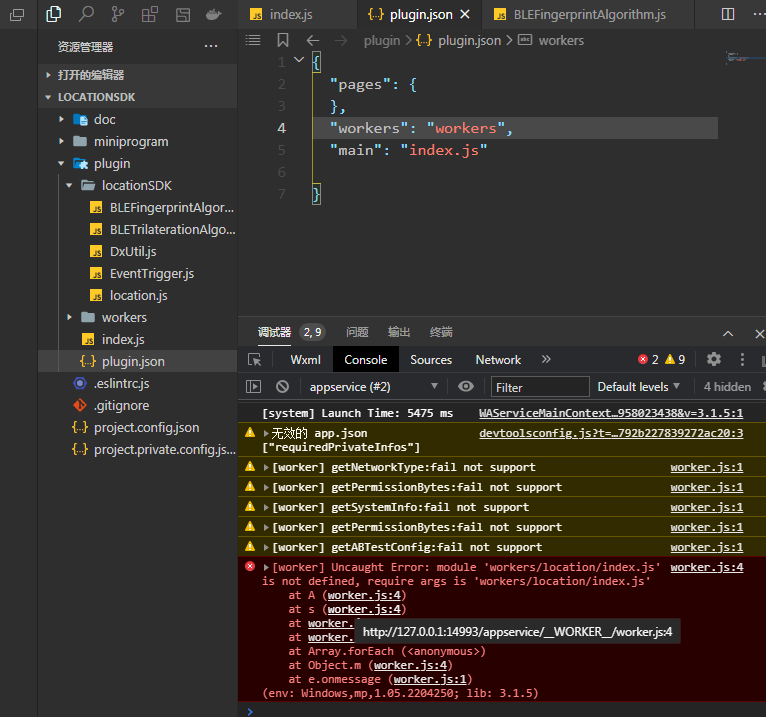Click the Docker whale icon

212,15
